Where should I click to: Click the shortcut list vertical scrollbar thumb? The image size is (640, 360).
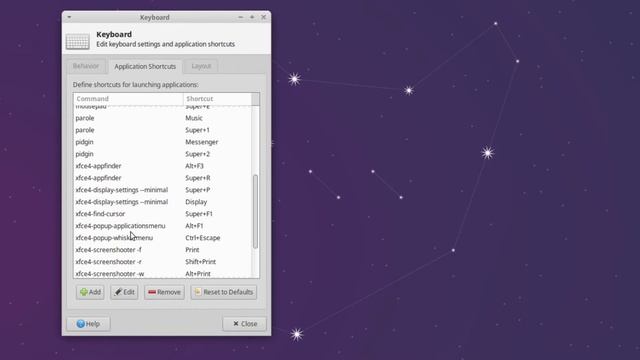256,211
